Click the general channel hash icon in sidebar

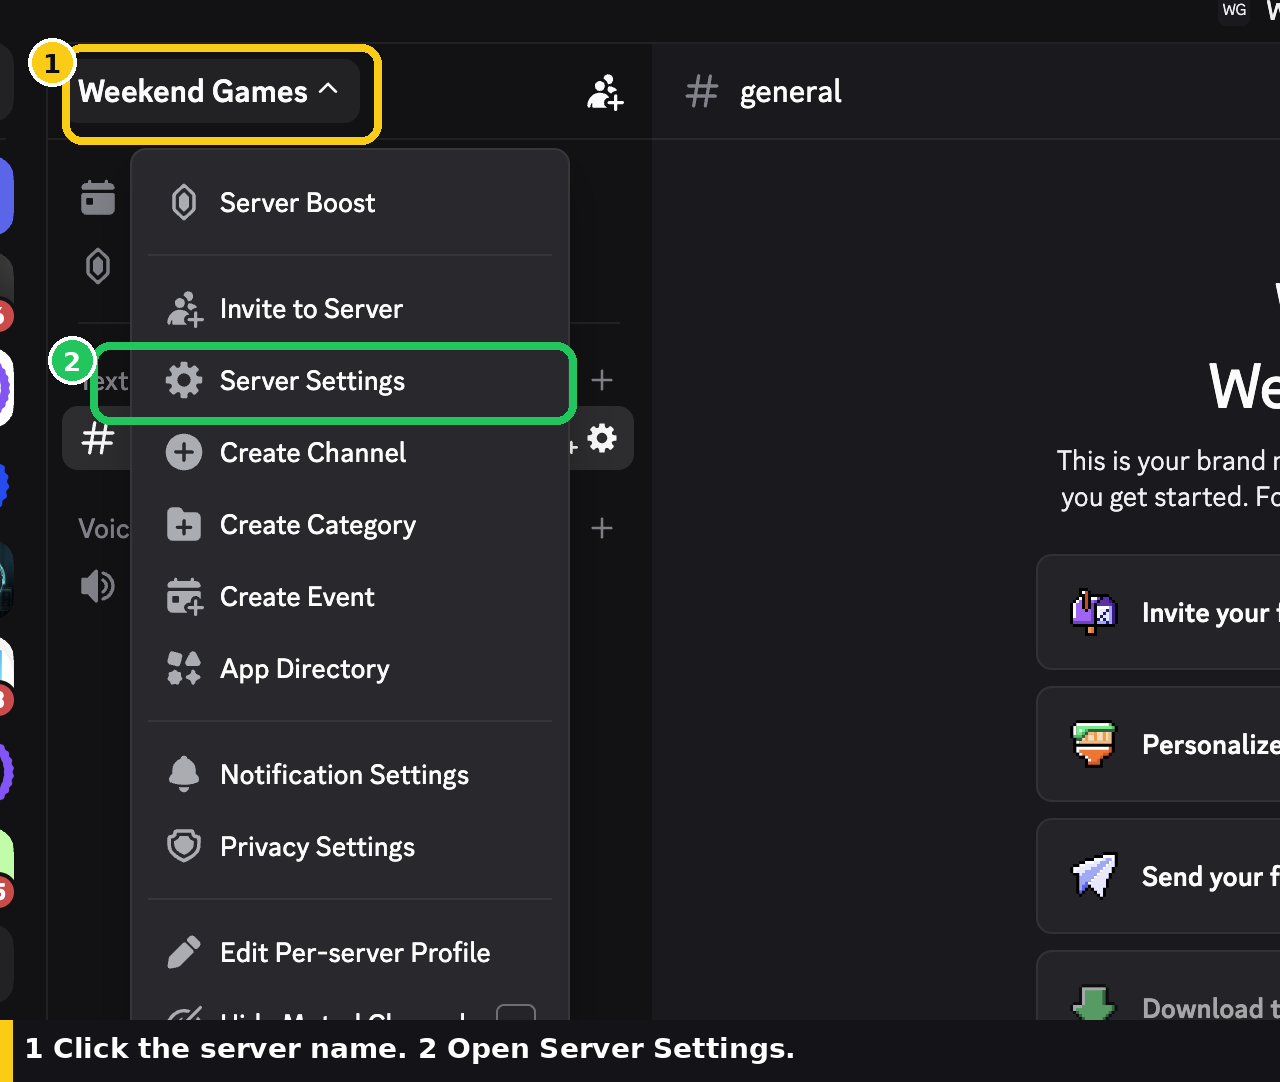tap(98, 438)
